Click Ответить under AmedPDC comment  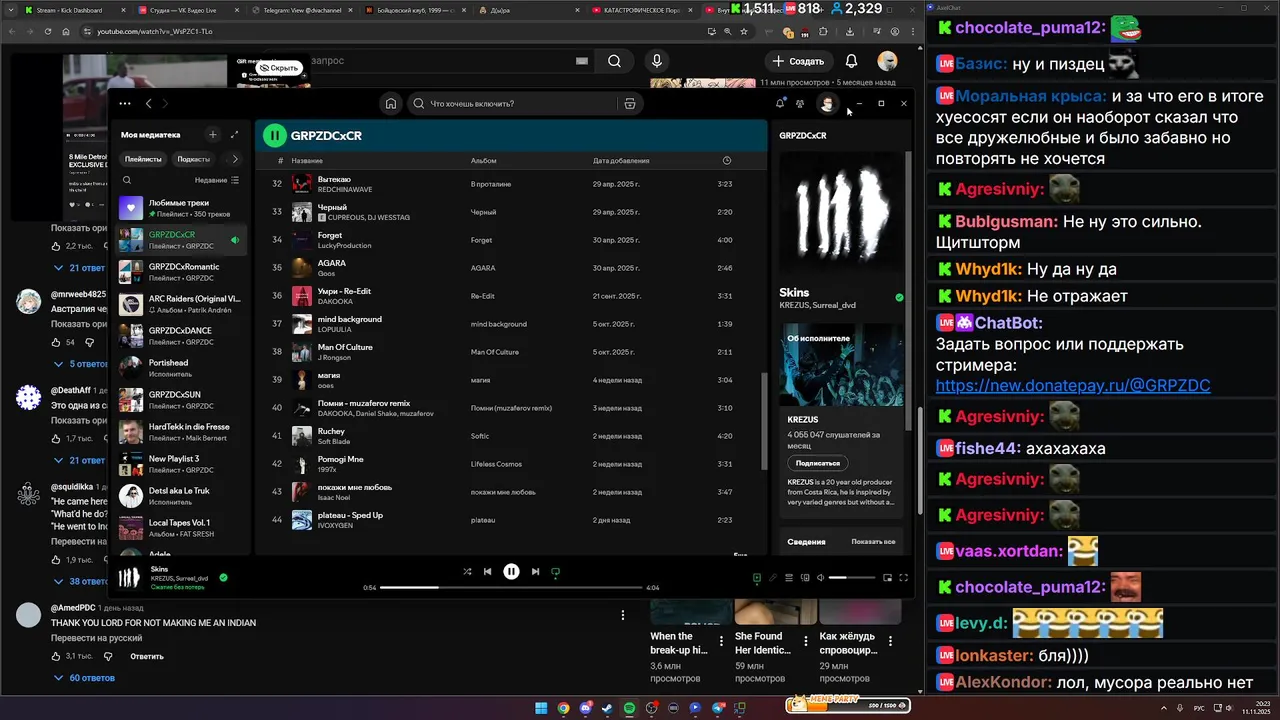tap(147, 657)
